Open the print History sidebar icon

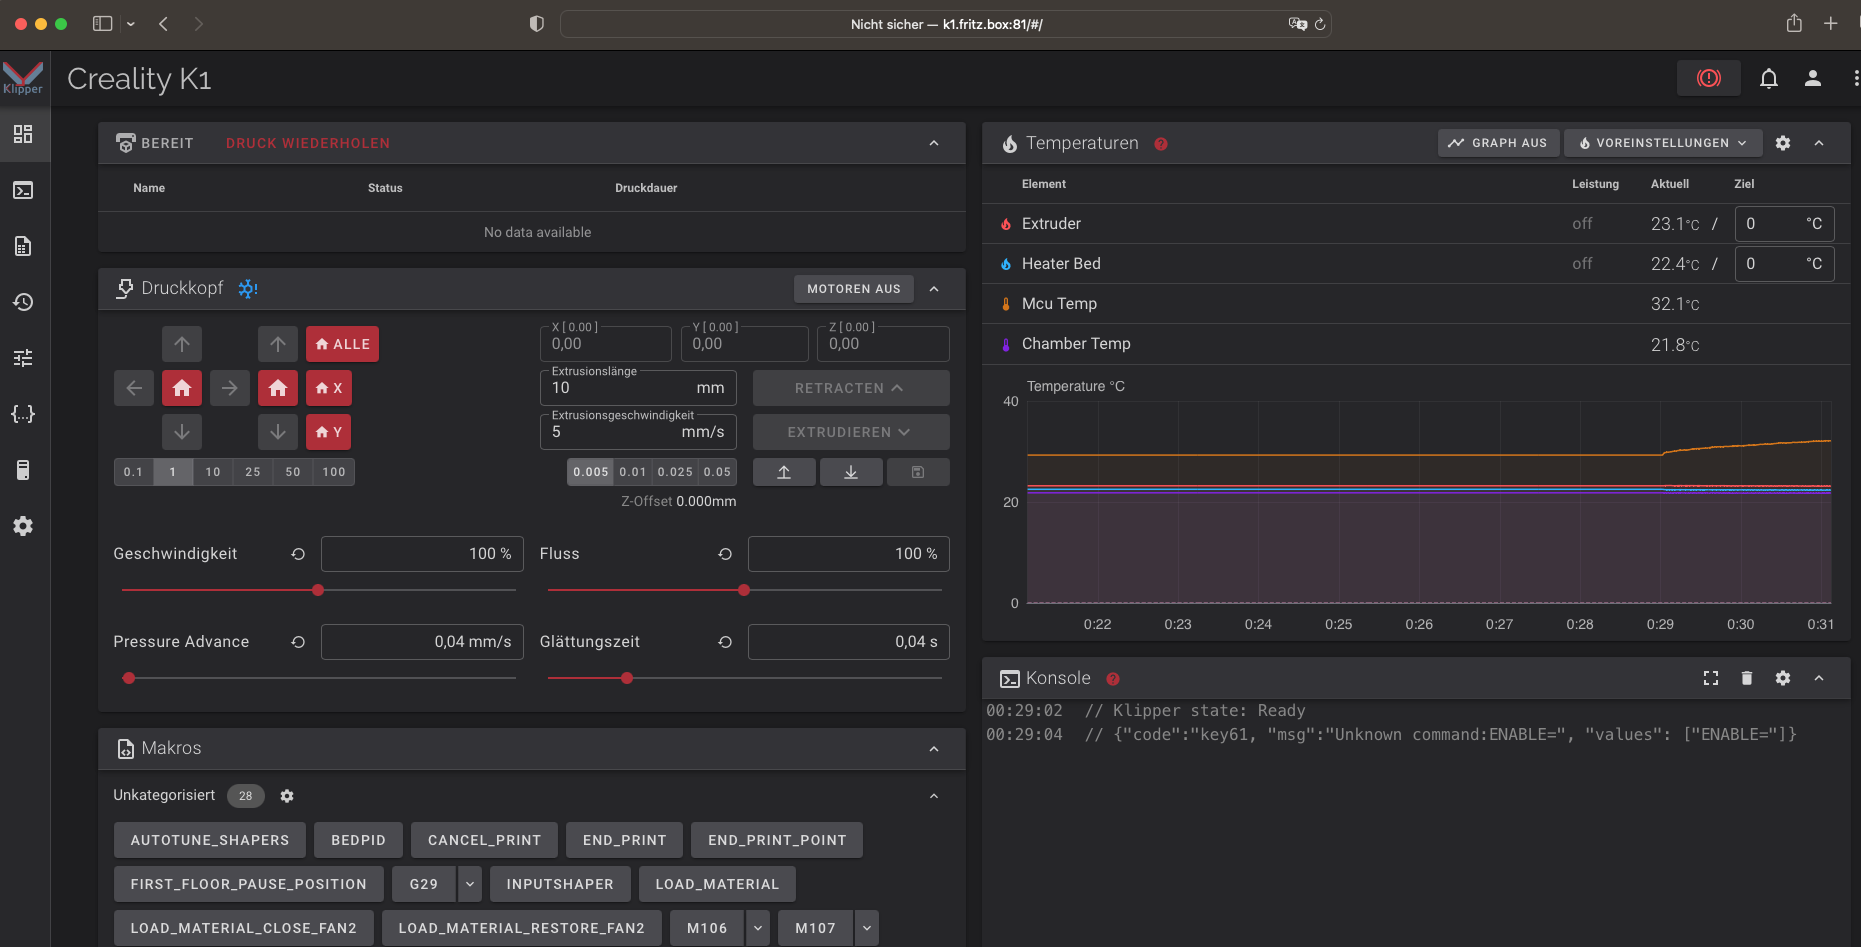tap(23, 302)
